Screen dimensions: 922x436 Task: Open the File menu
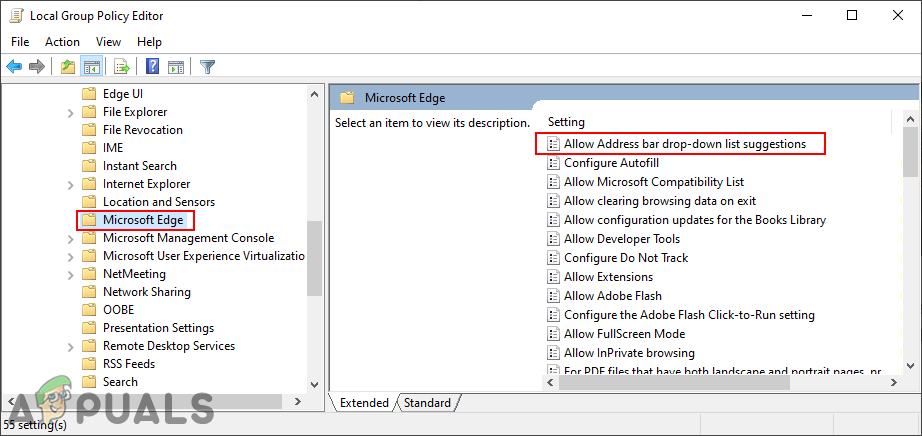coord(20,42)
